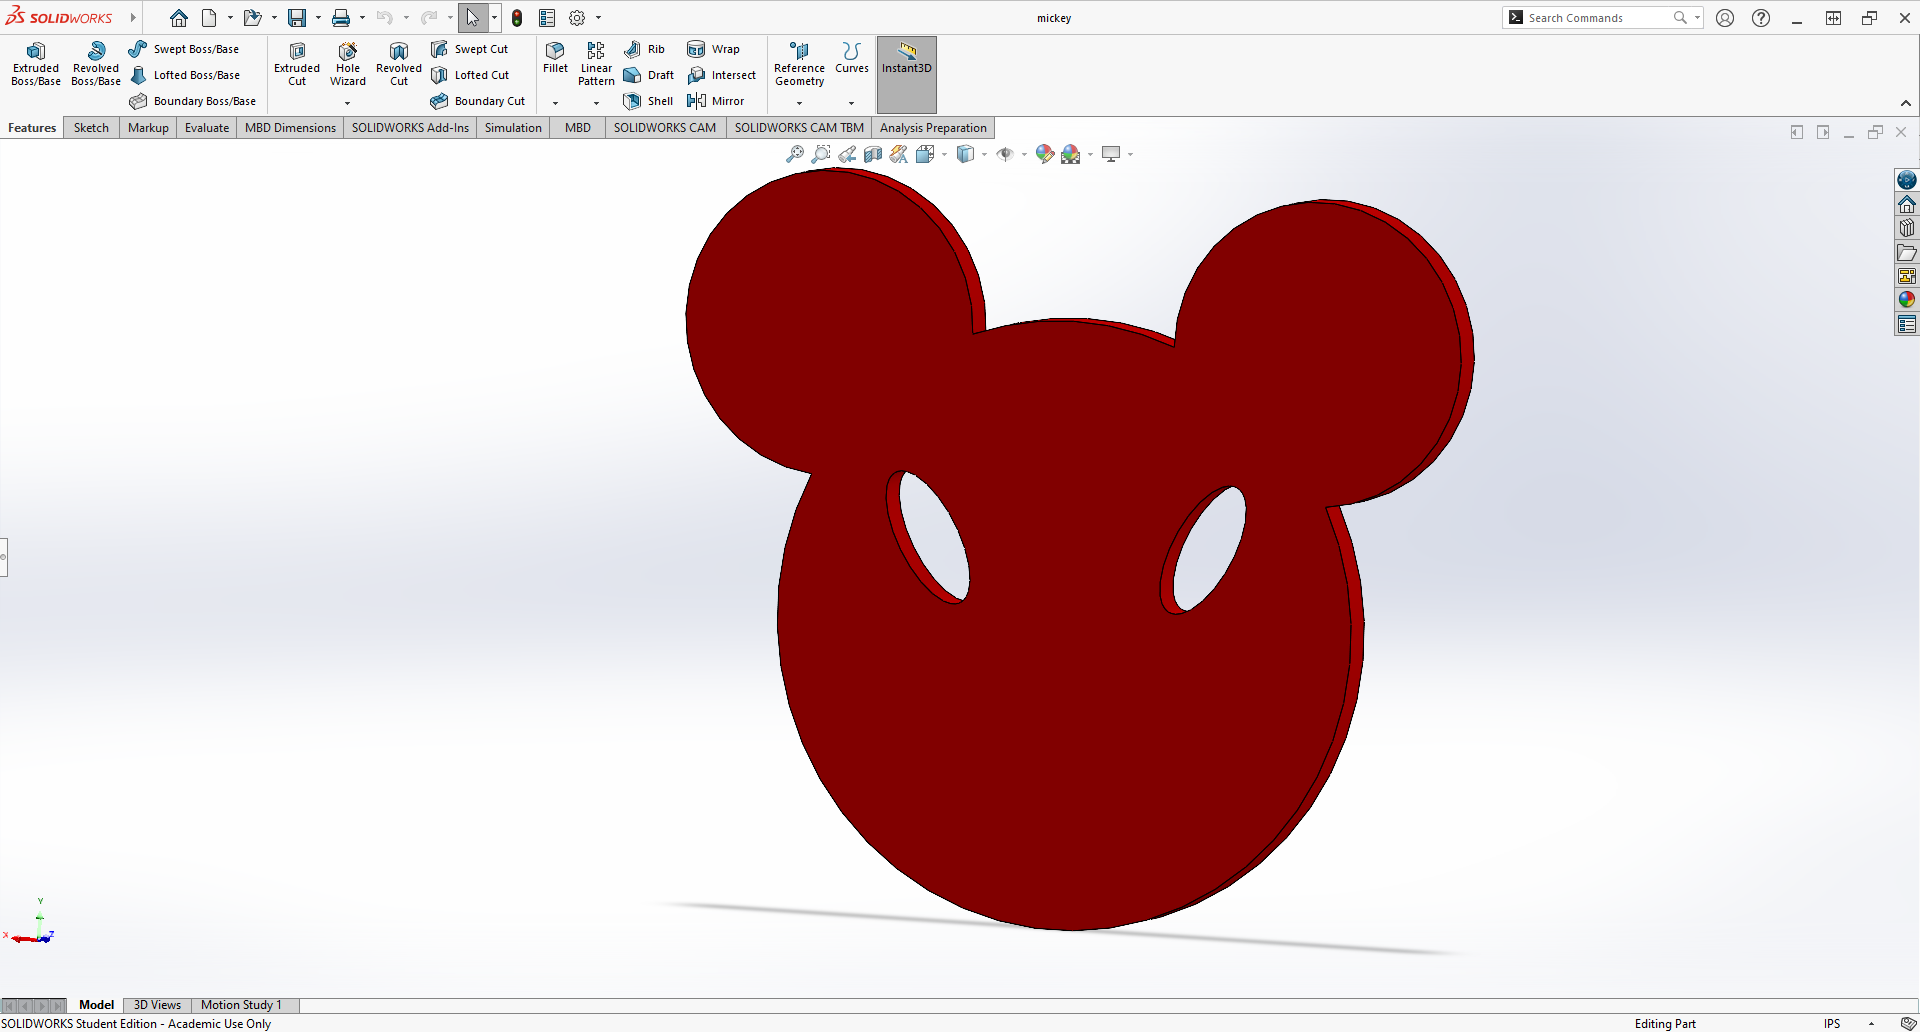
Task: Open Reference Geometry tools
Action: pos(799,64)
